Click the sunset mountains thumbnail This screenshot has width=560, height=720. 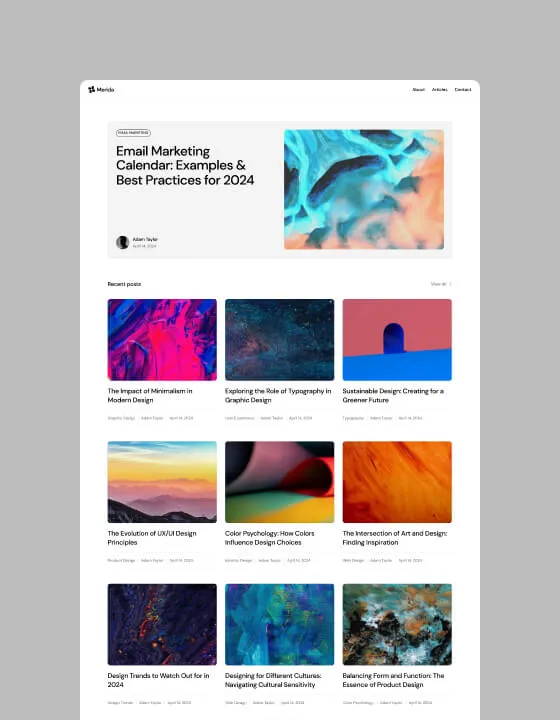click(x=162, y=482)
